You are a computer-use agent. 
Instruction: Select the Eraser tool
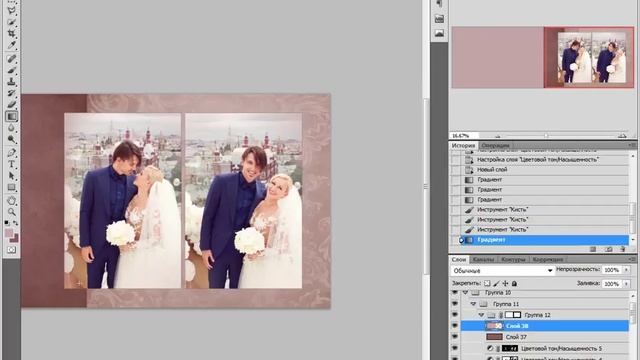point(11,105)
